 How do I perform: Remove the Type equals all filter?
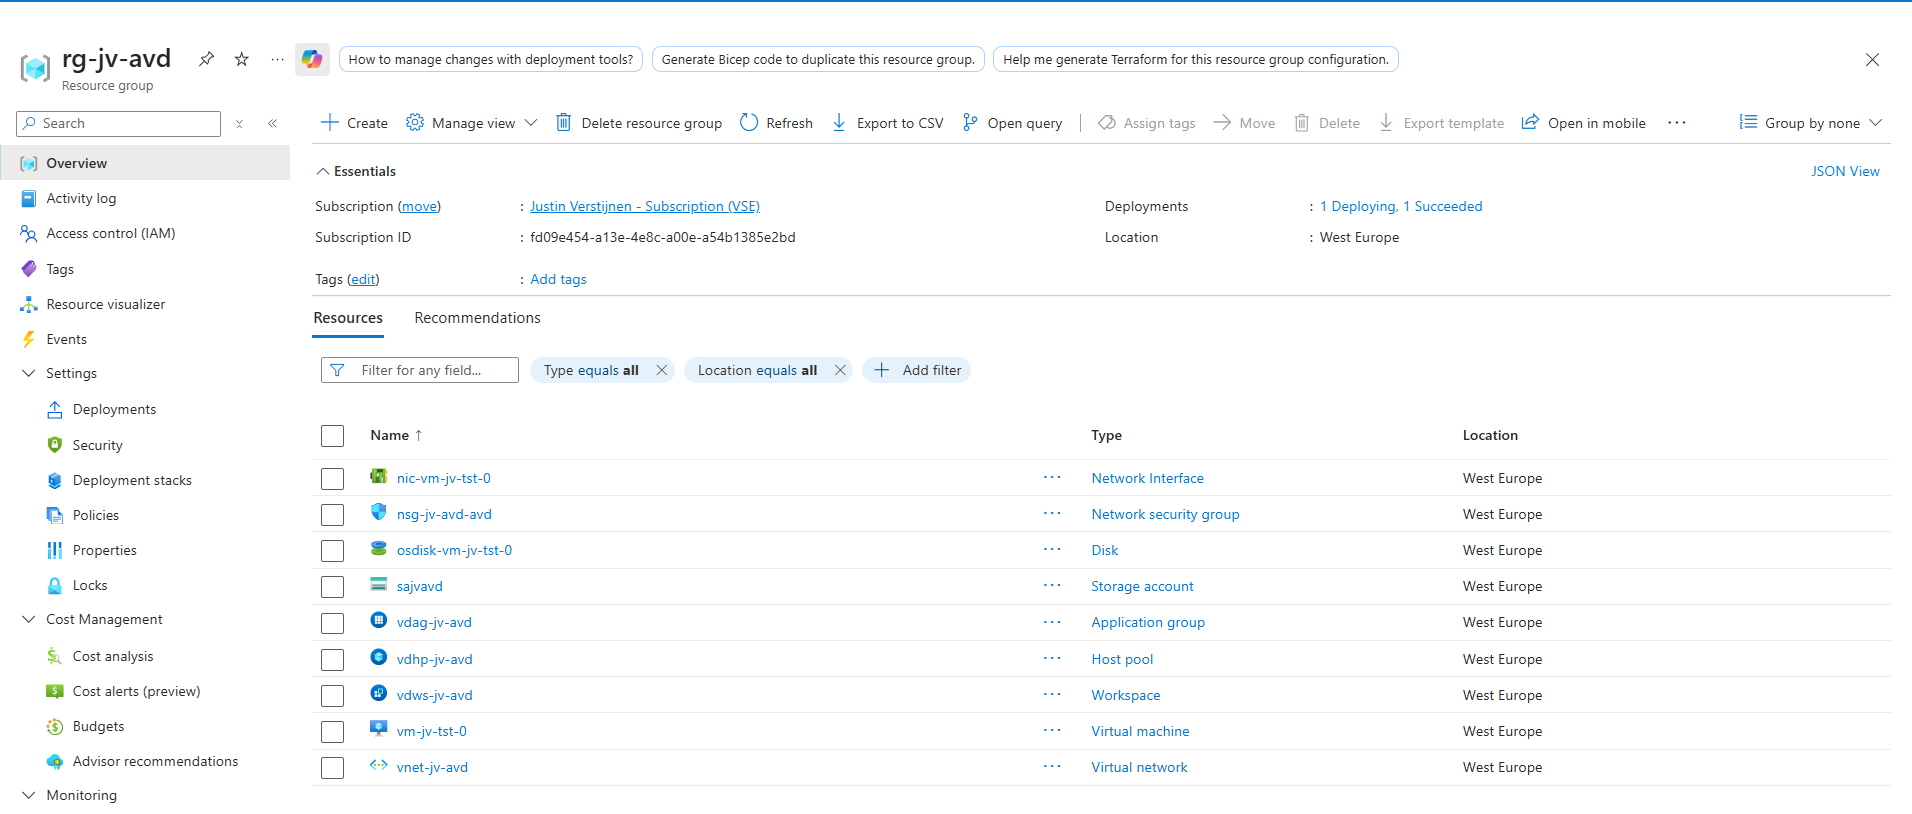pyautogui.click(x=661, y=370)
